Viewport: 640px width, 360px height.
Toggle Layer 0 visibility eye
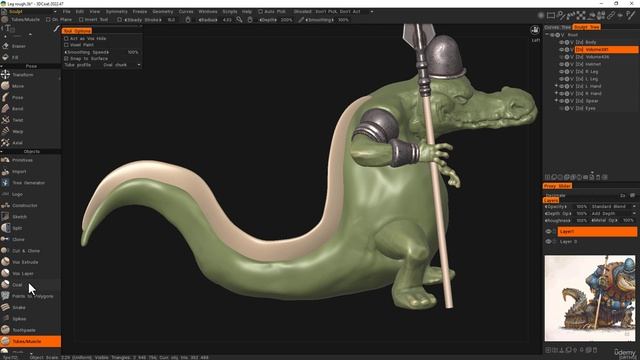click(x=549, y=242)
